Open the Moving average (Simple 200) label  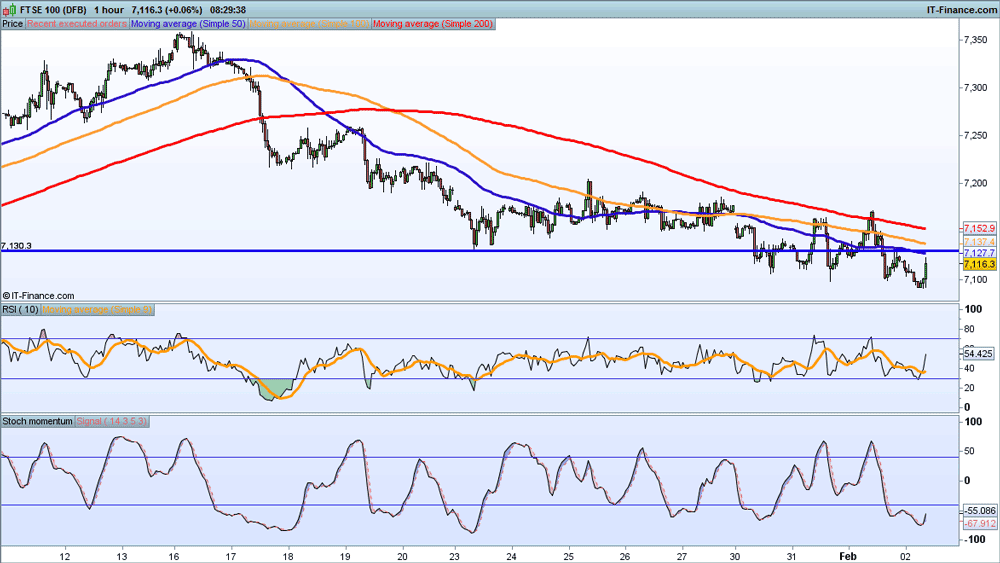433,24
